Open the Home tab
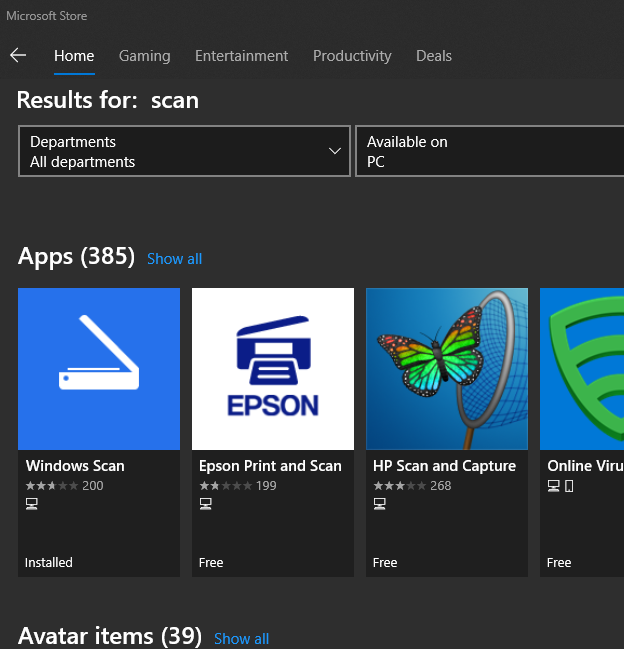624x649 pixels. 74,56
